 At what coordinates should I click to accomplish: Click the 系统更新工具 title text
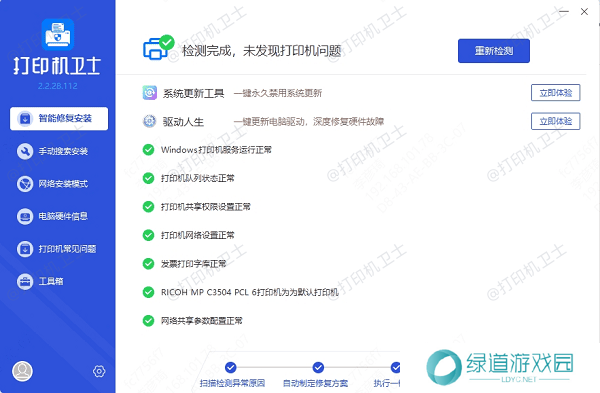point(194,93)
